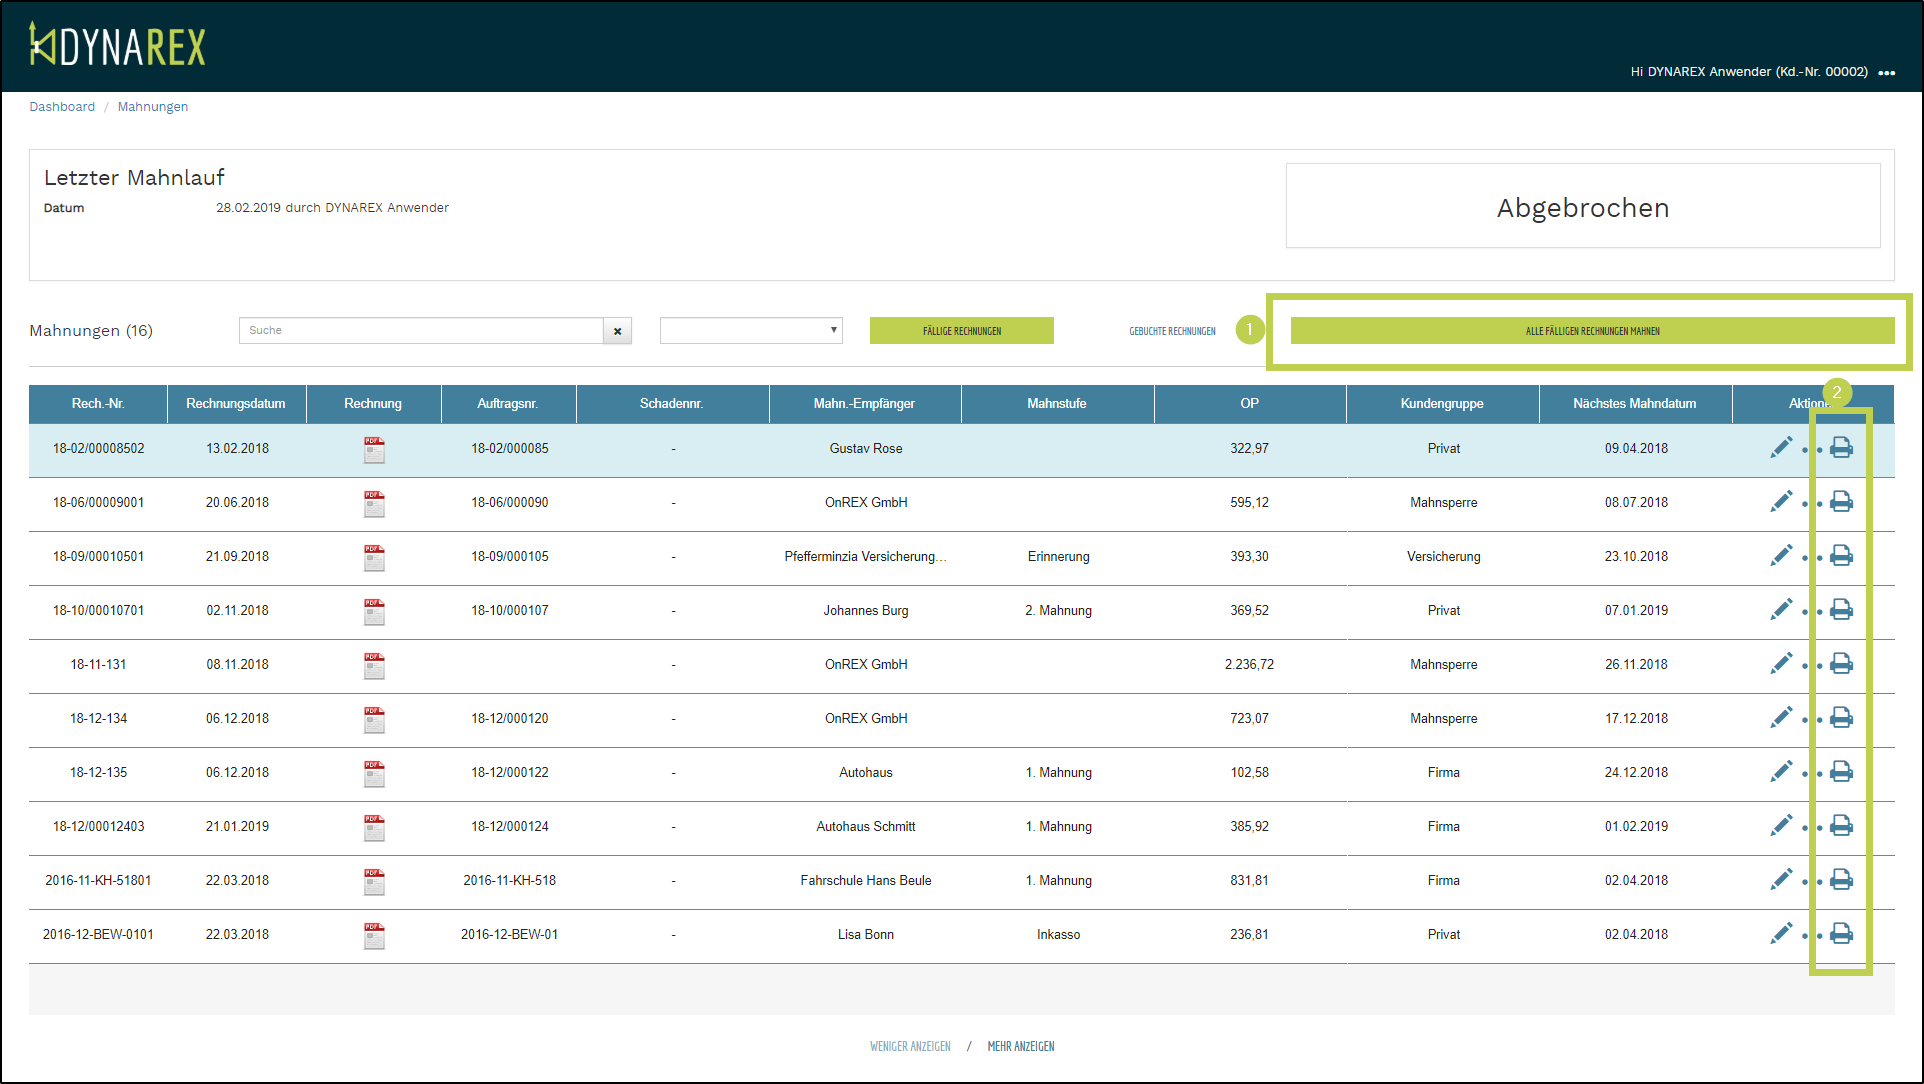Sort table by OP column header

1249,404
